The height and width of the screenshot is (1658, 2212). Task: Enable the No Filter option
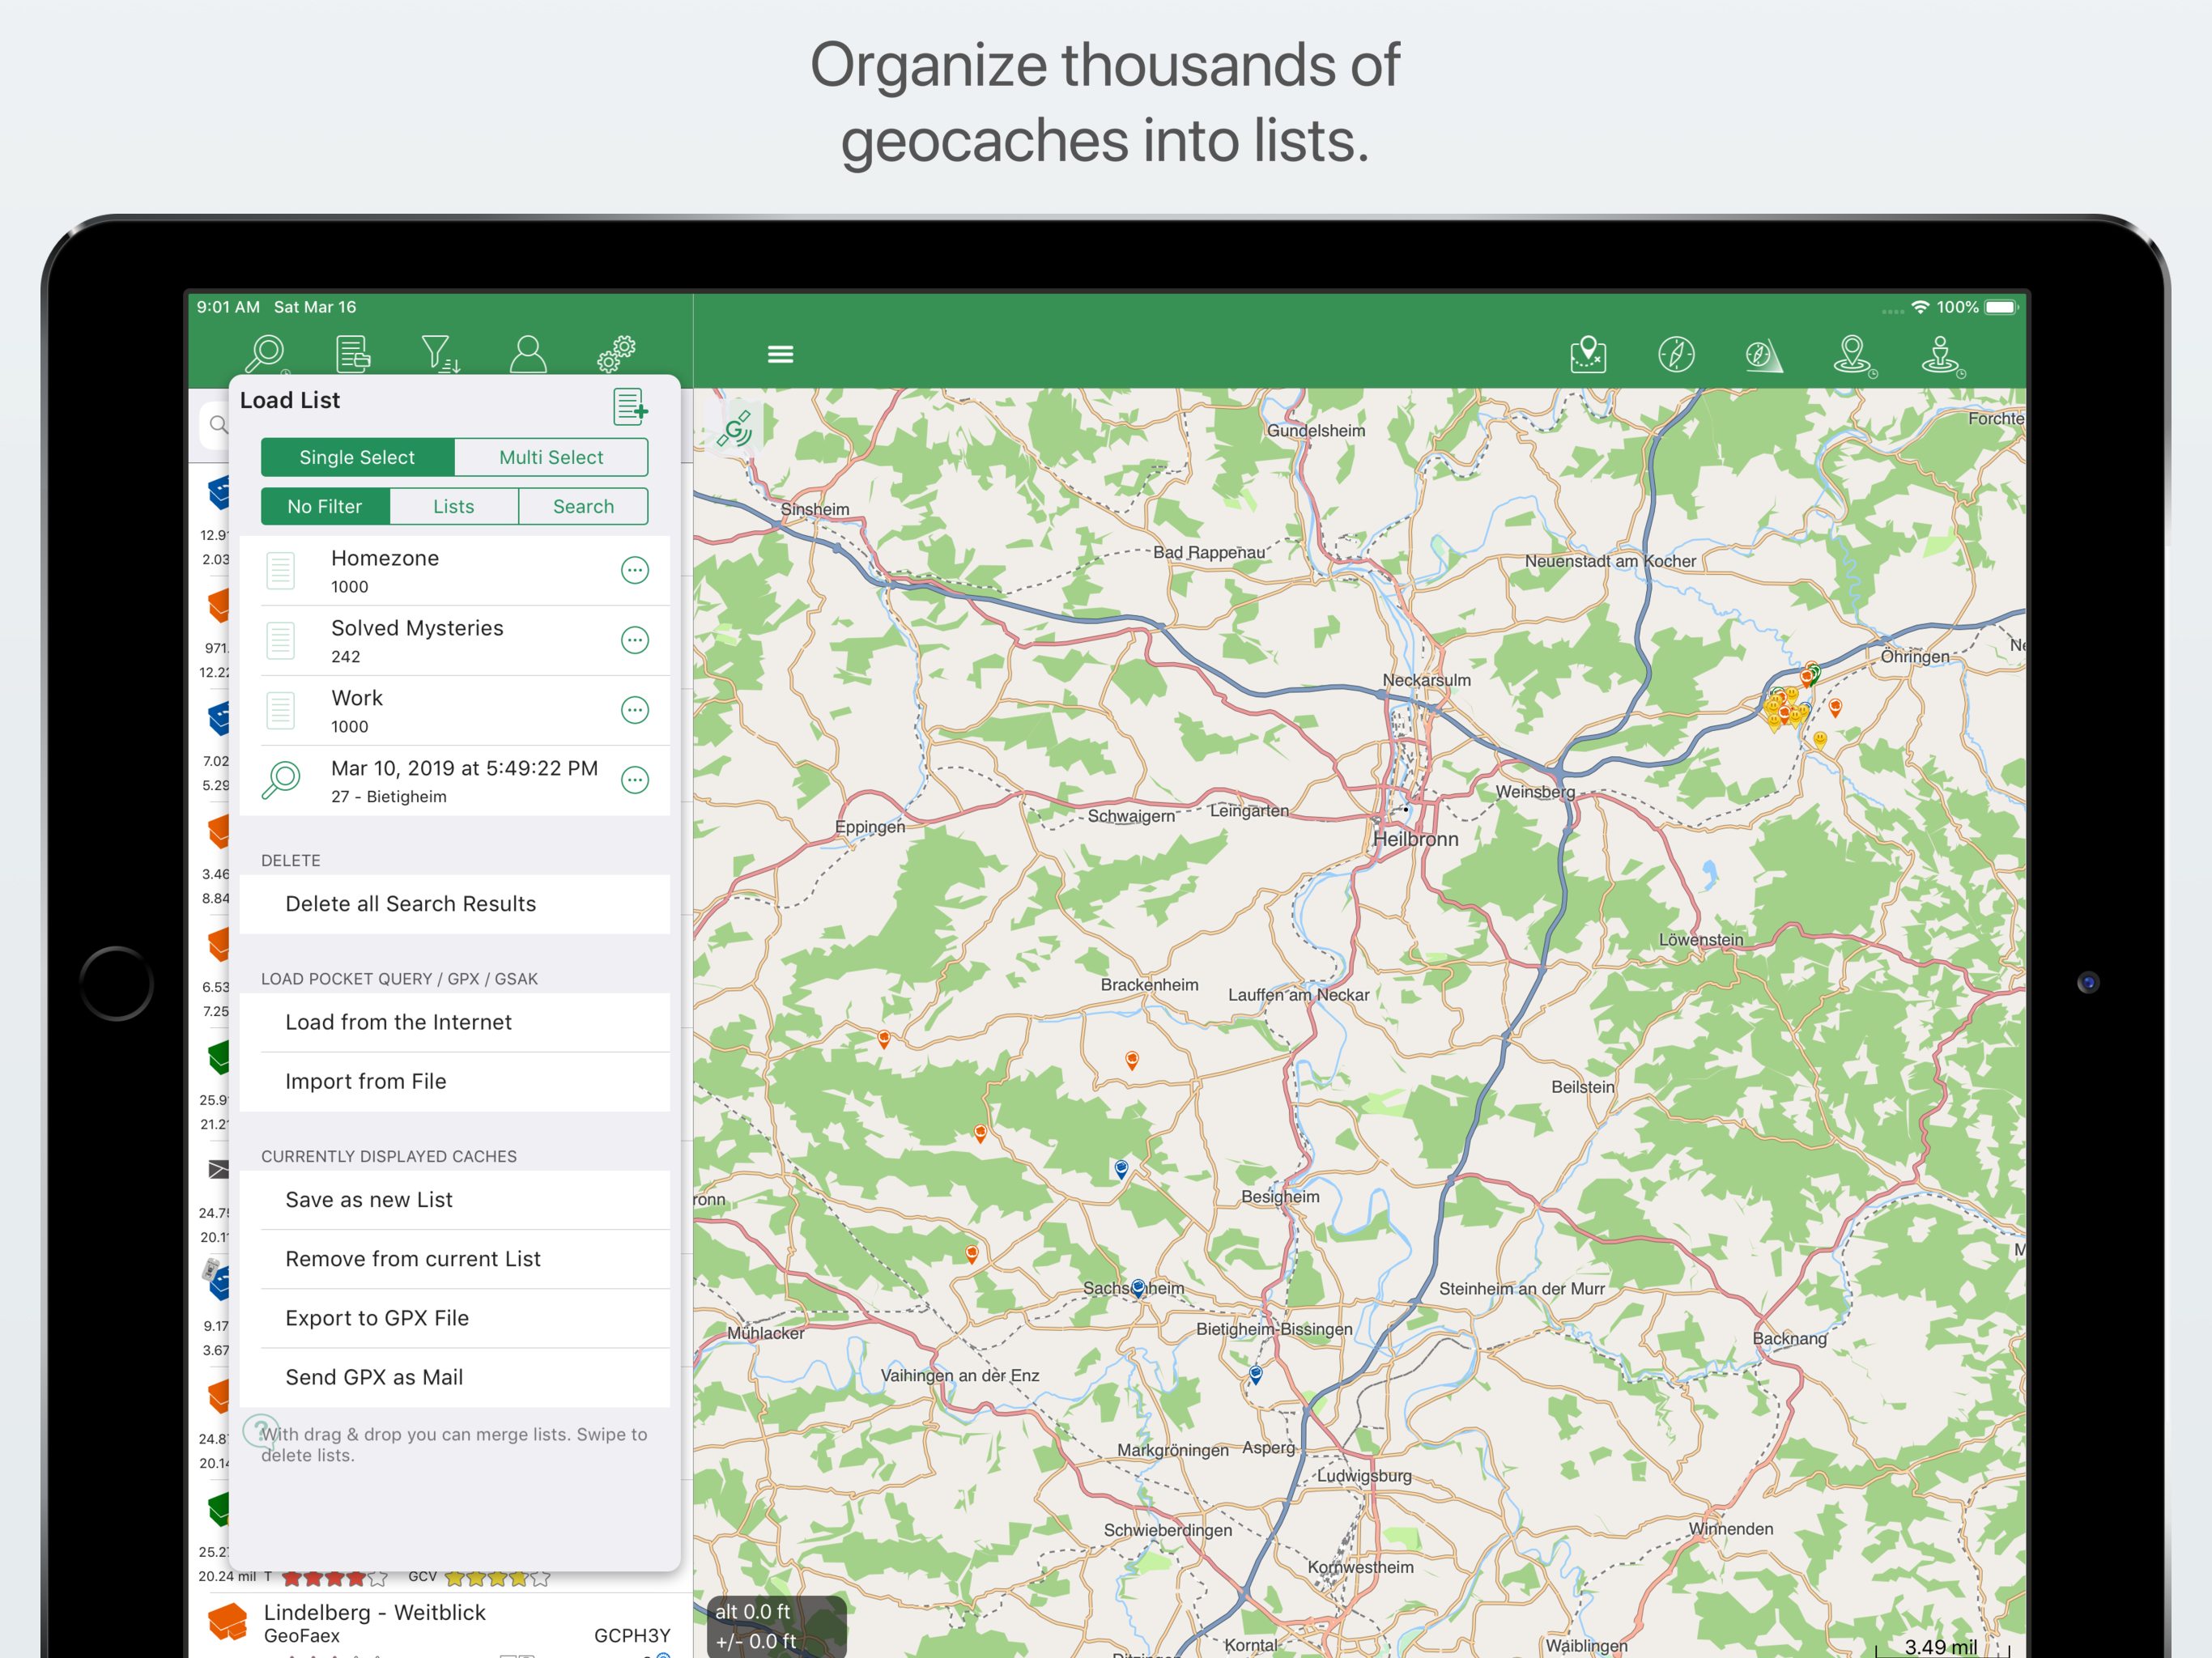pos(325,506)
